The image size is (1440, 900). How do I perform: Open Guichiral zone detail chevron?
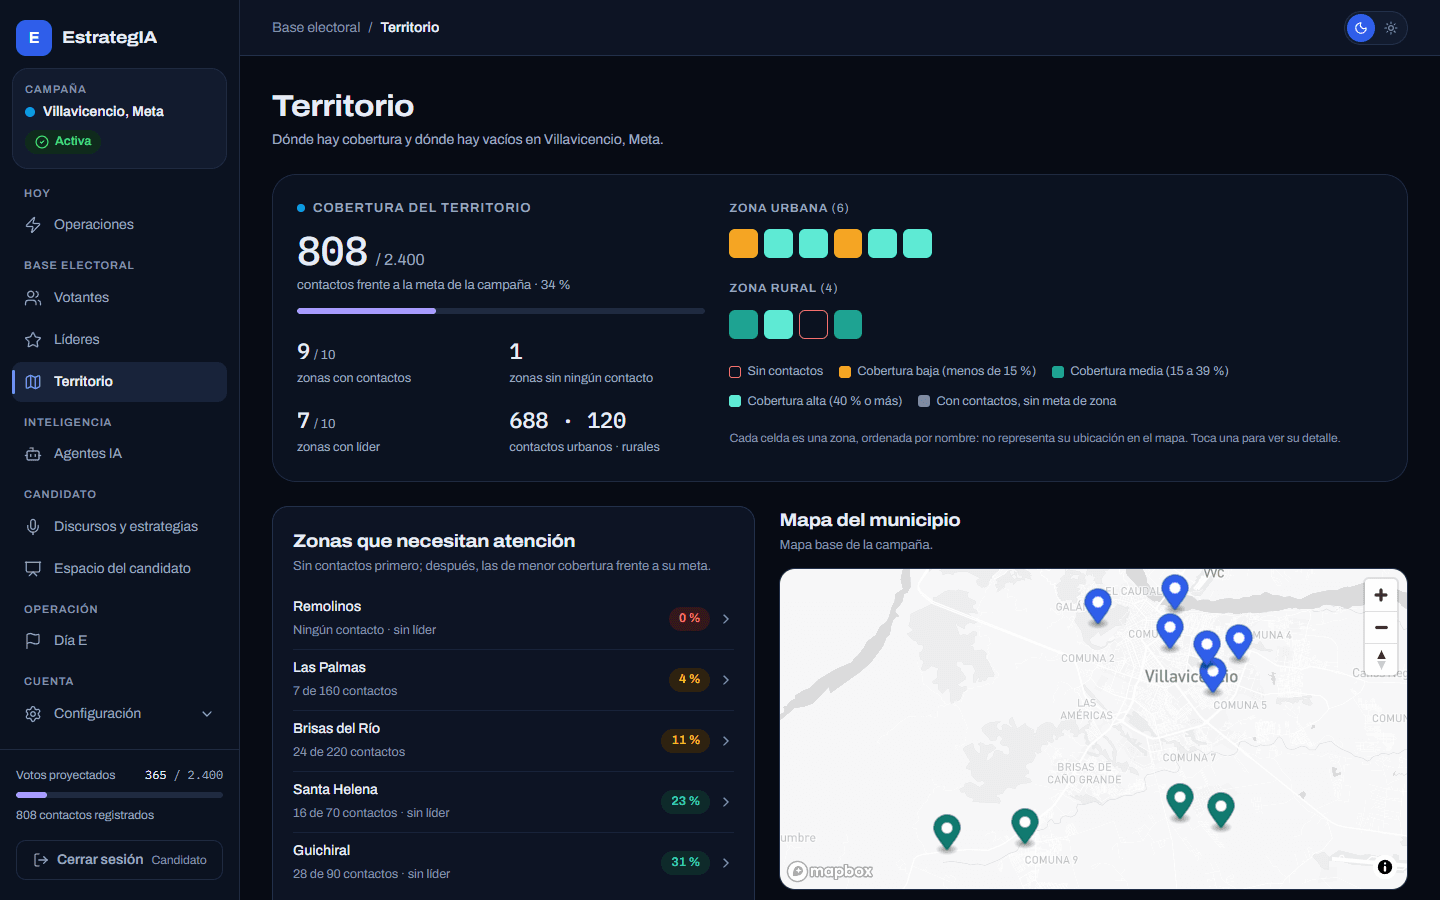(x=726, y=863)
